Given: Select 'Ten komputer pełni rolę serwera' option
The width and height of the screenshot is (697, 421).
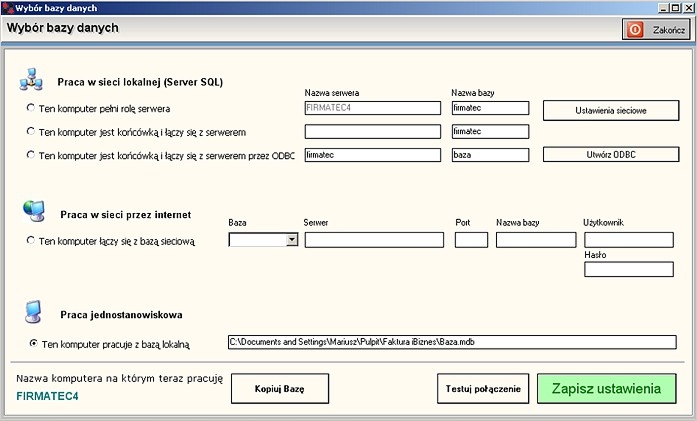Looking at the screenshot, I should click(31, 107).
